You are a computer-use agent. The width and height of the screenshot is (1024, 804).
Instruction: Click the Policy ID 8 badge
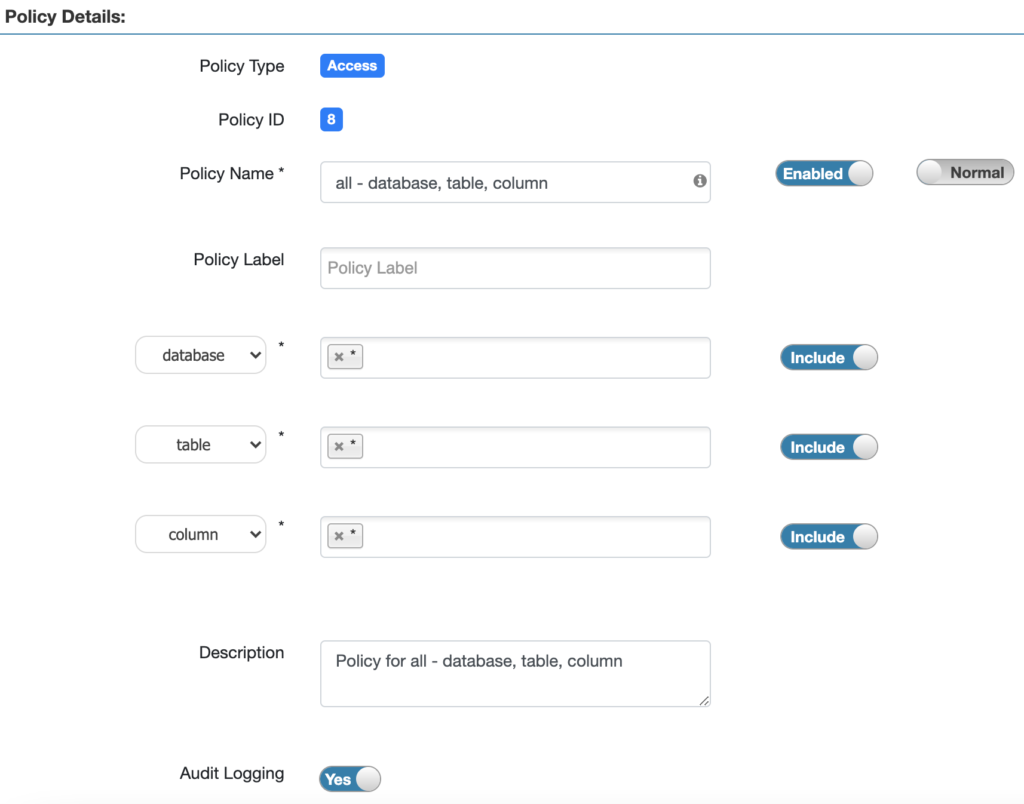(331, 120)
